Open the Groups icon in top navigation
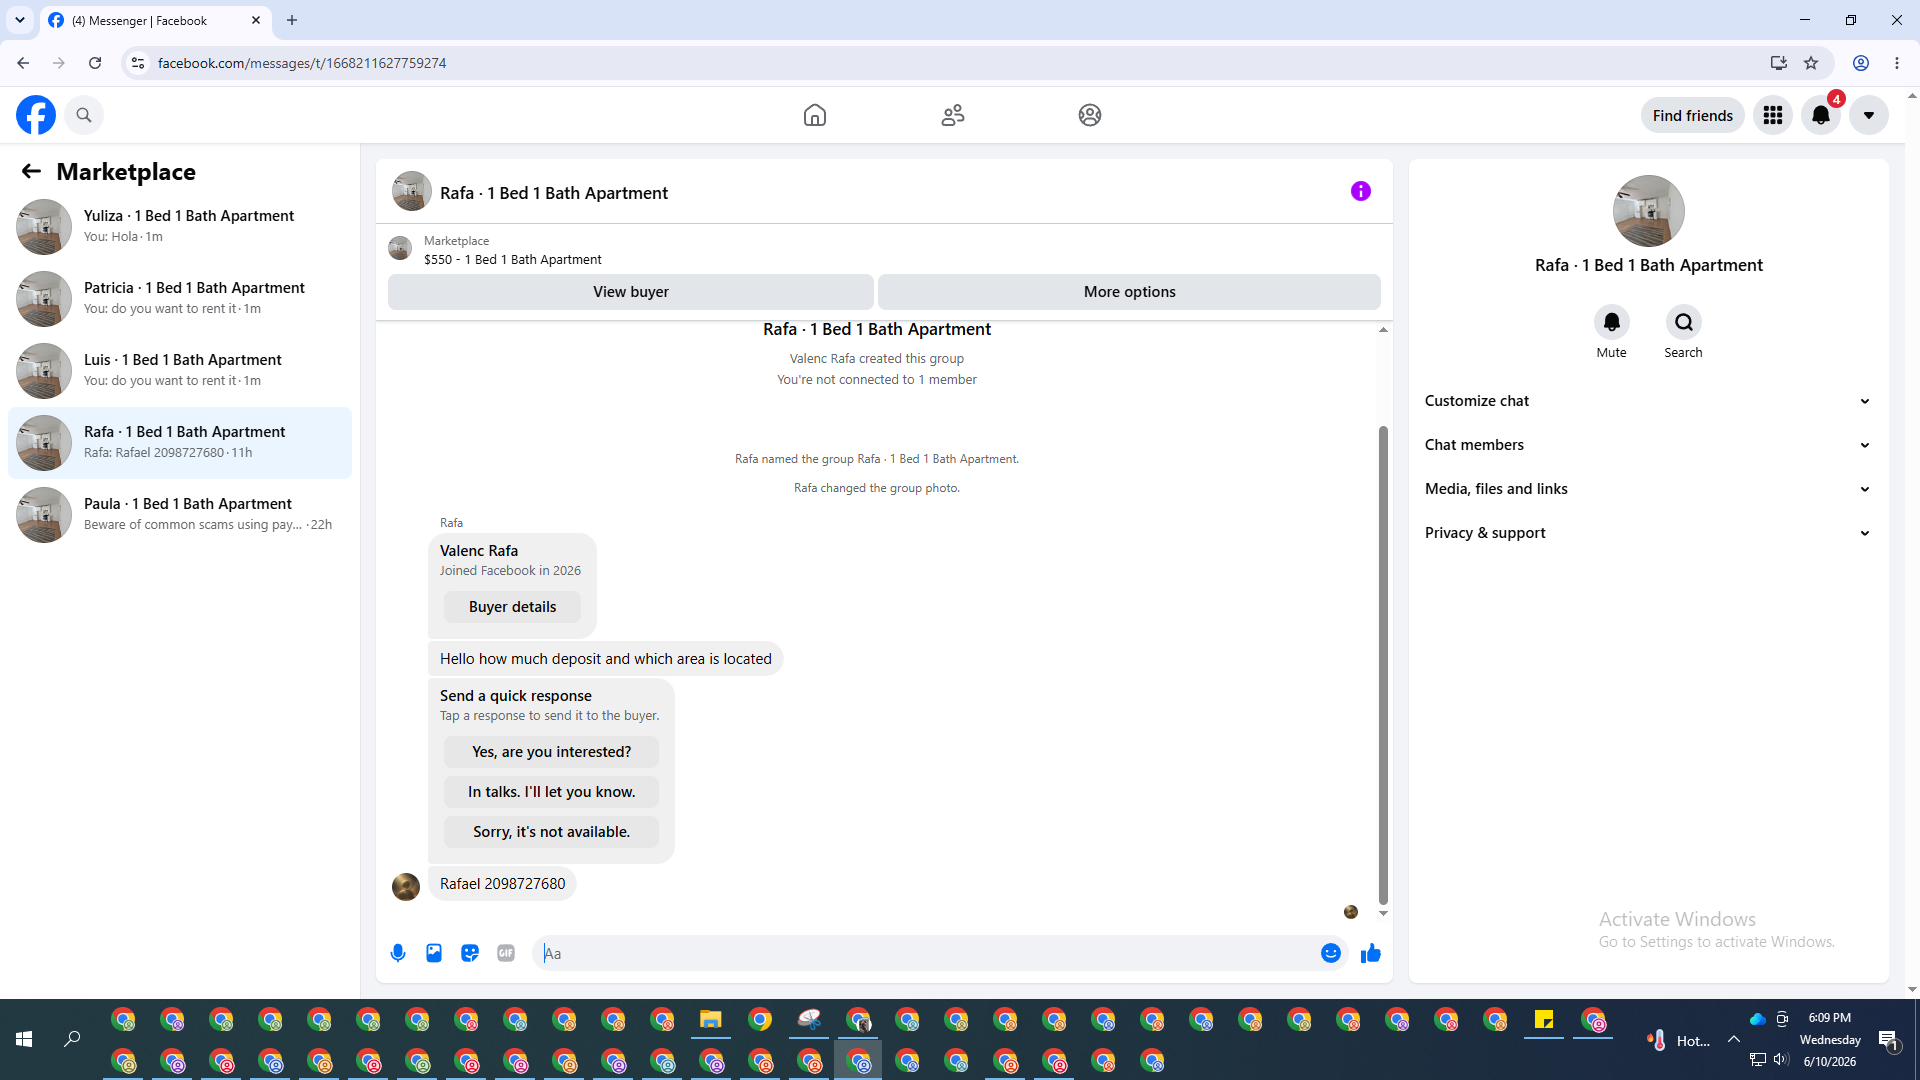Viewport: 1920px width, 1080px height. [1090, 115]
